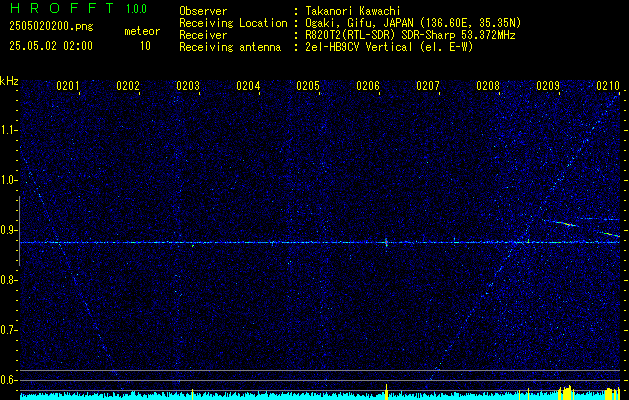
Task: Click the bright meteor echo near 0209
Action: pos(566,223)
